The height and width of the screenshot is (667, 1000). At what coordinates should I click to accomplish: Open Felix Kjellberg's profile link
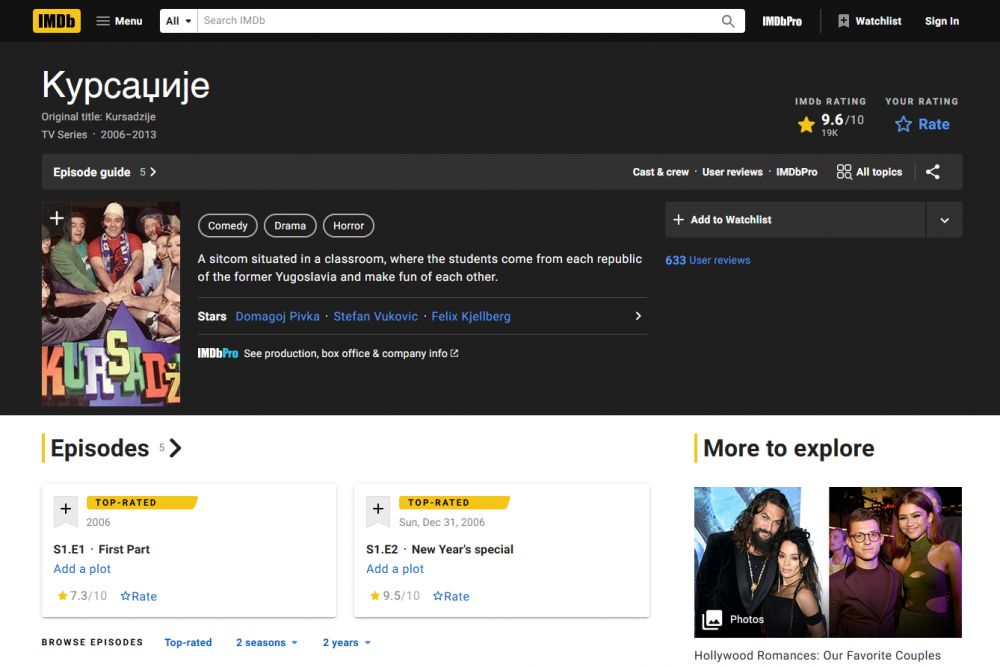[x=470, y=316]
